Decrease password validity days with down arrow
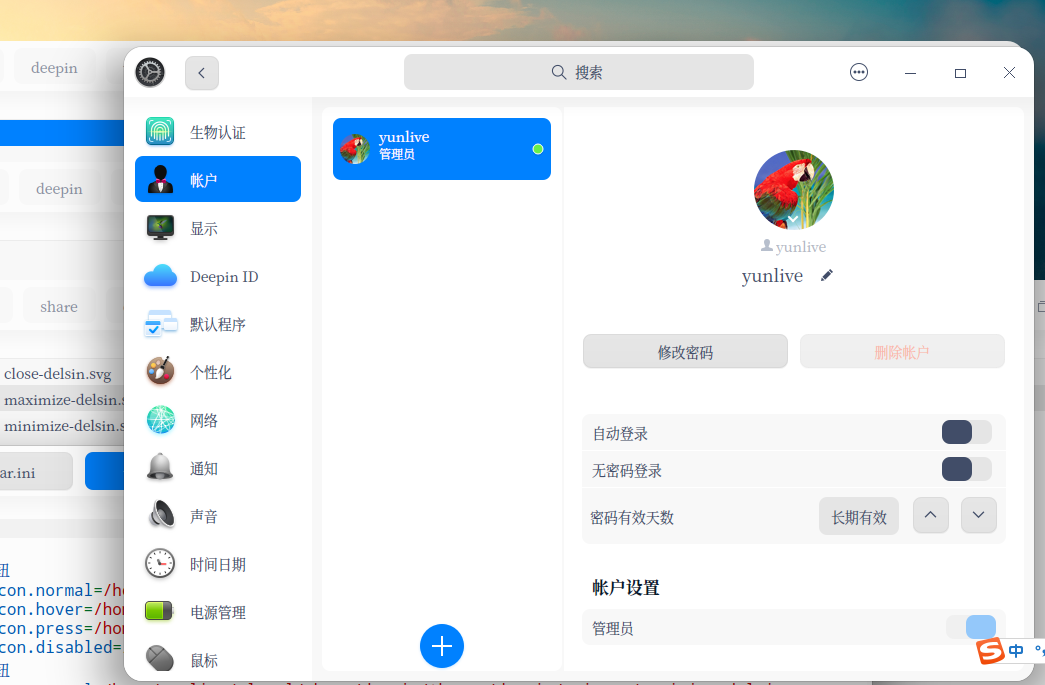Viewport: 1045px width, 685px height. (x=978, y=515)
